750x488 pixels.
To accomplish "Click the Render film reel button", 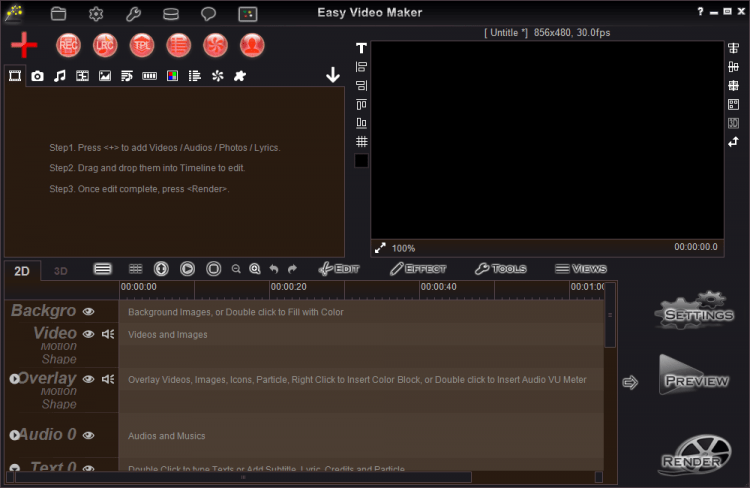I will (695, 455).
